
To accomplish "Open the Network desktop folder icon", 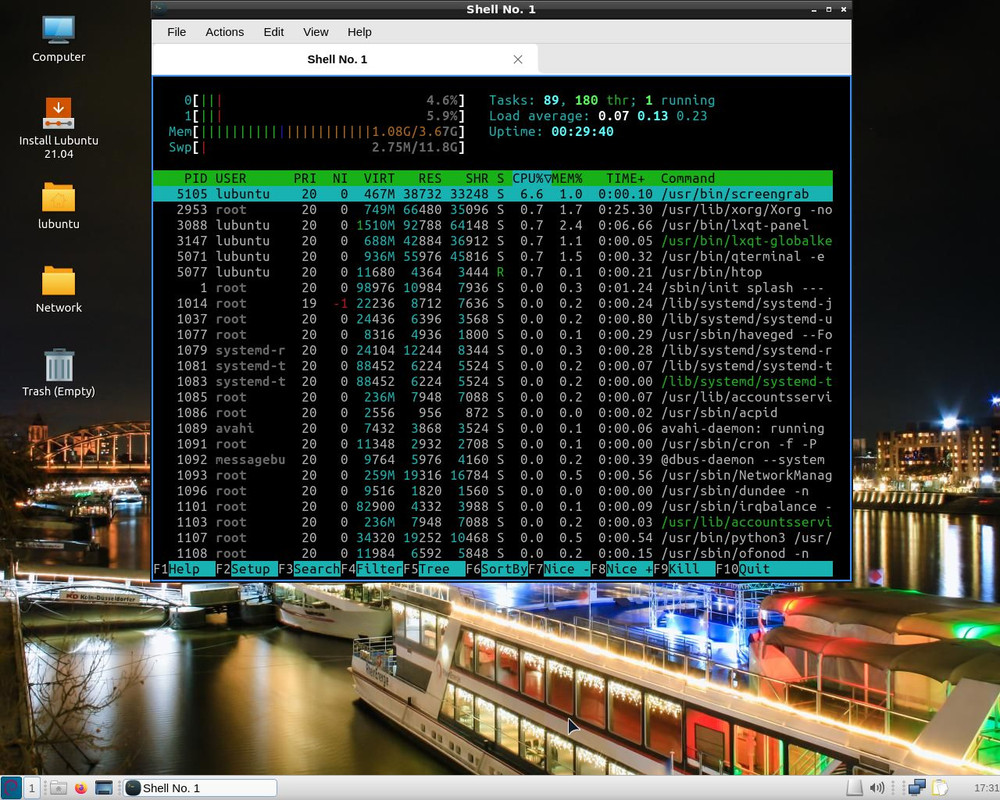I will click(x=59, y=289).
